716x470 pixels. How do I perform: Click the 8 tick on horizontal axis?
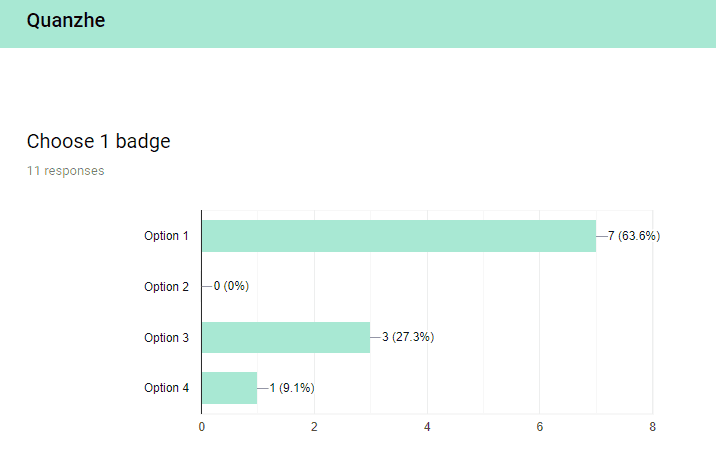(x=653, y=427)
